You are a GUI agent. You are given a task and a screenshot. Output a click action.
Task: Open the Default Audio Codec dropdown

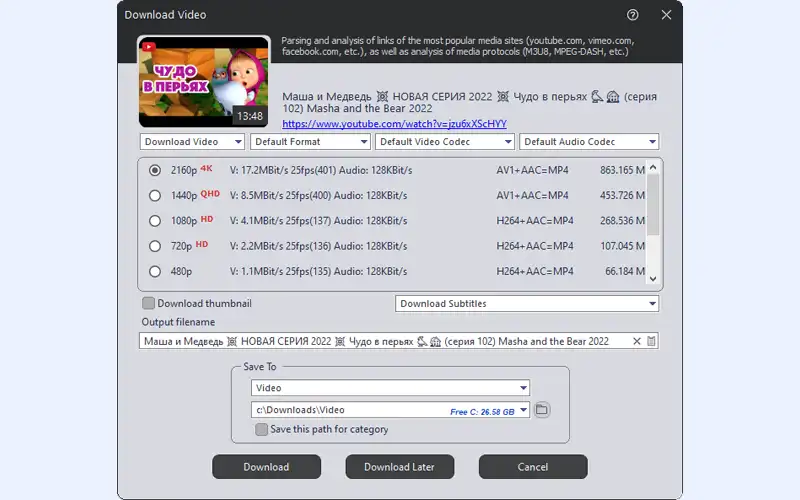[x=589, y=142]
